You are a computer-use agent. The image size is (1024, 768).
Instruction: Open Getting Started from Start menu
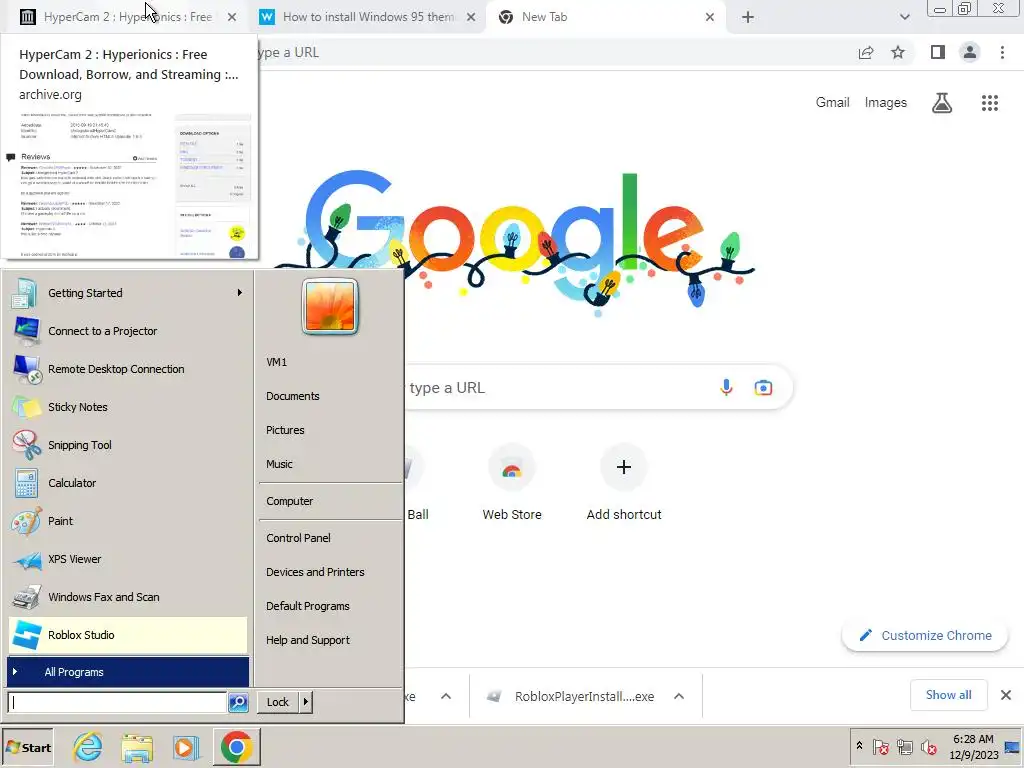[128, 293]
